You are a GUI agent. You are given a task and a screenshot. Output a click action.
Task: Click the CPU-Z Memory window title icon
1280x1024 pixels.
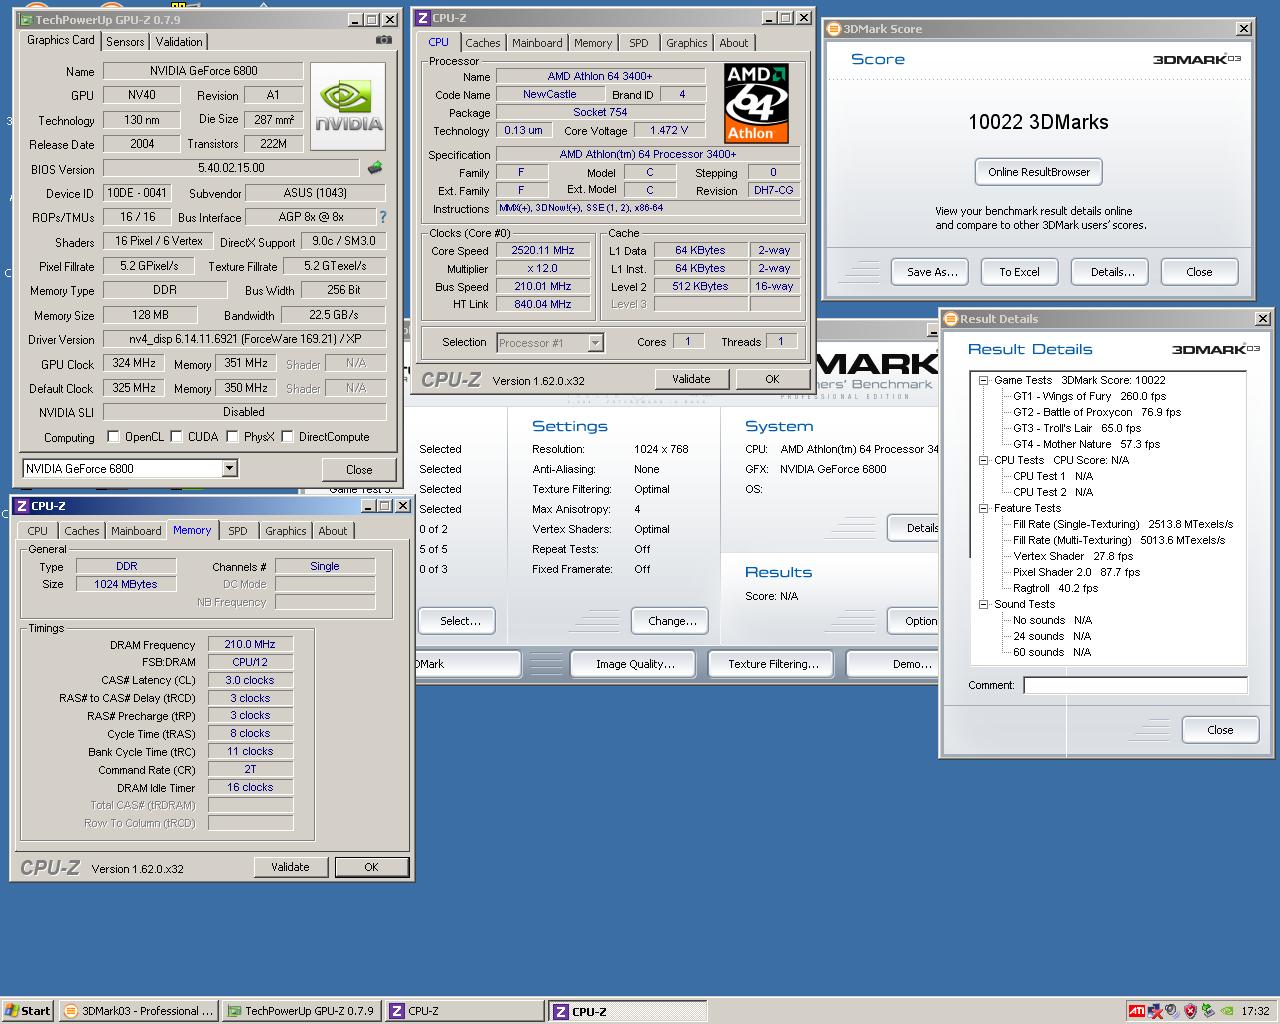(23, 506)
